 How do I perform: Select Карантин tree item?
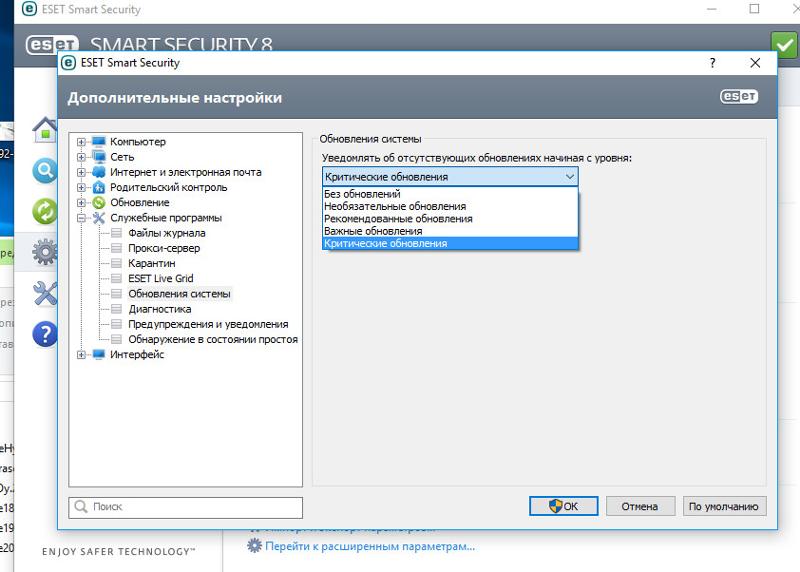pyautogui.click(x=152, y=263)
